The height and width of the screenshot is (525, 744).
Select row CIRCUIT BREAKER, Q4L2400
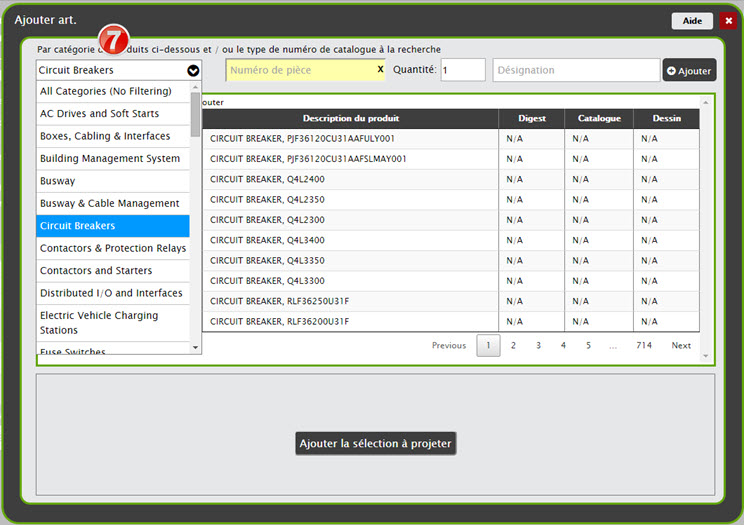(451, 179)
